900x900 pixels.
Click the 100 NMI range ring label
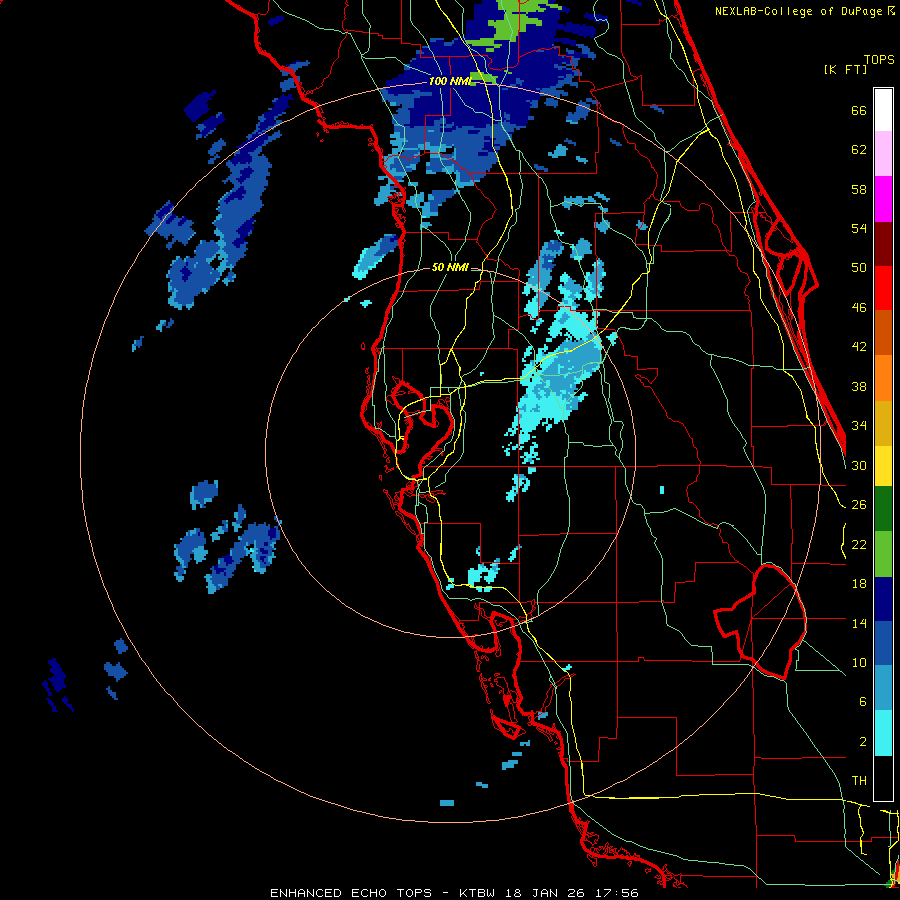click(x=450, y=81)
